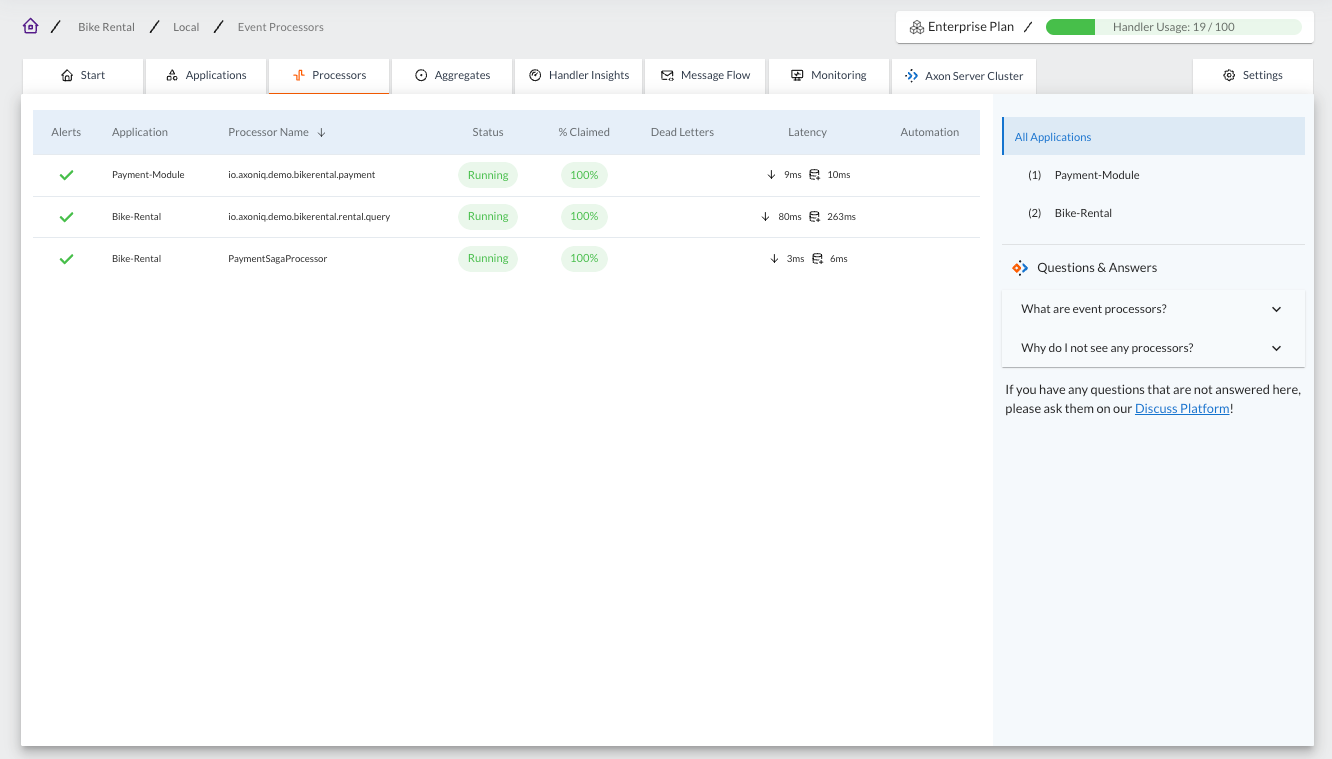Select the PaymentSagaProcessor name

click(278, 259)
